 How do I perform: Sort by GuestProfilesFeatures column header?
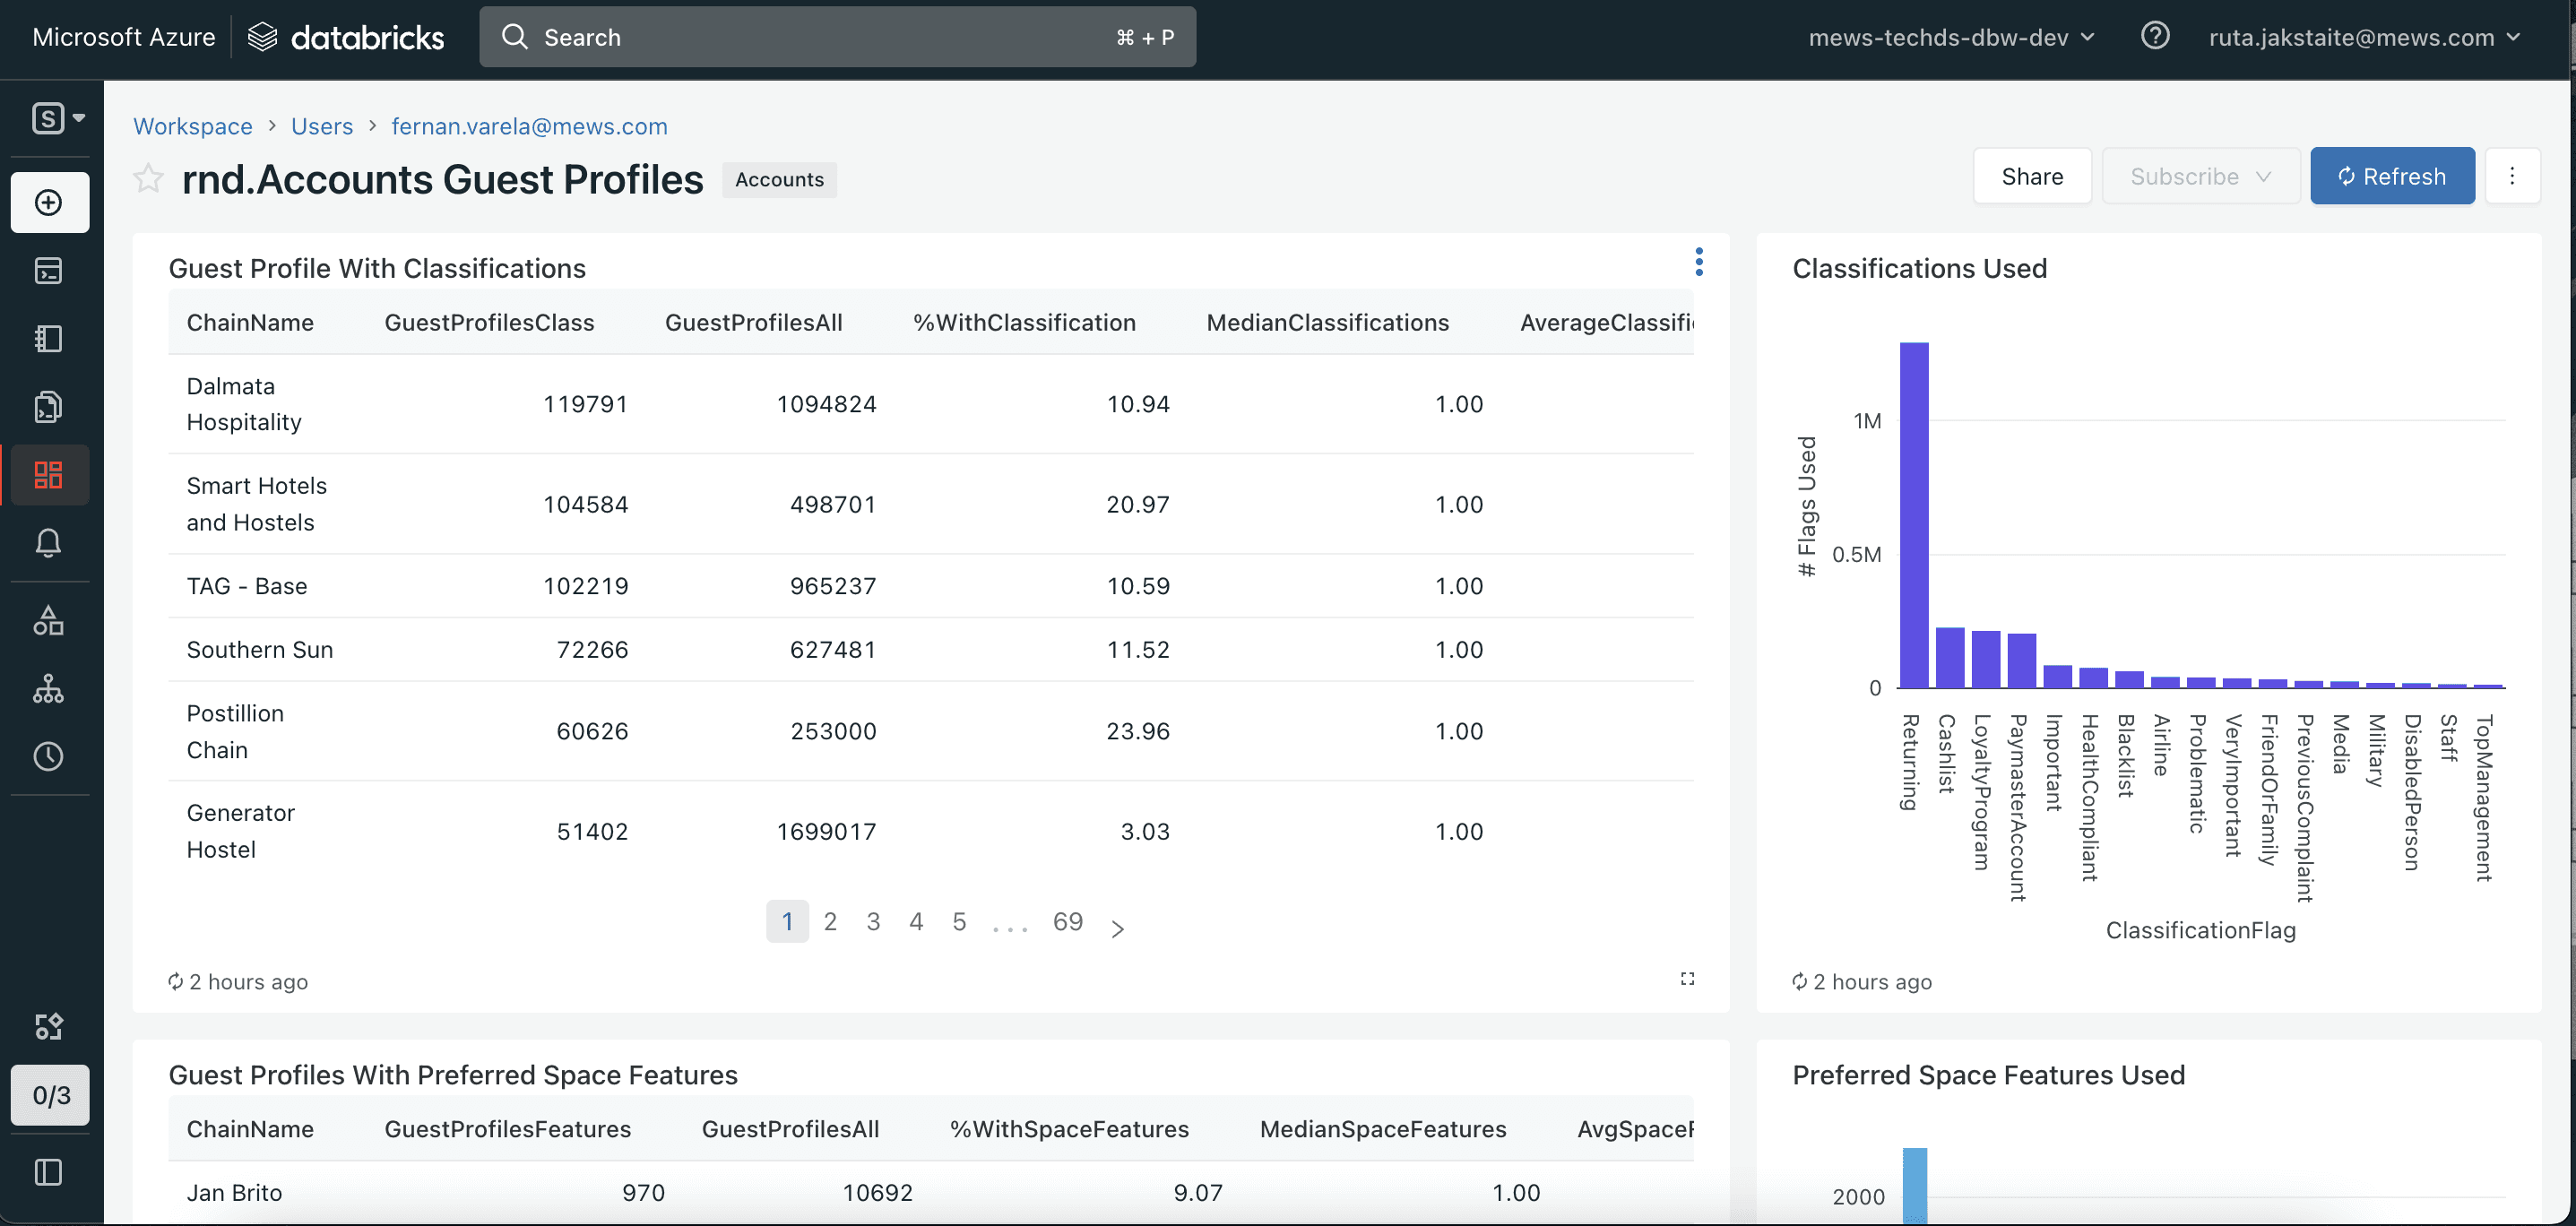point(508,1129)
